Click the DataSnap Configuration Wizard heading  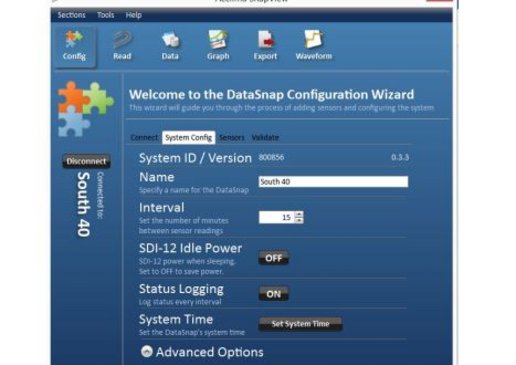pos(271,95)
